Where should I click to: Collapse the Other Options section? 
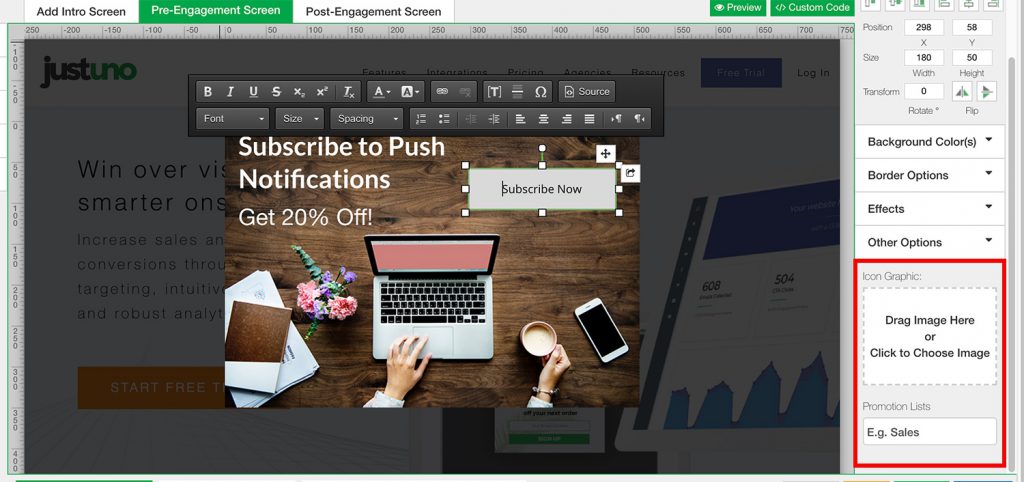pyautogui.click(x=929, y=242)
